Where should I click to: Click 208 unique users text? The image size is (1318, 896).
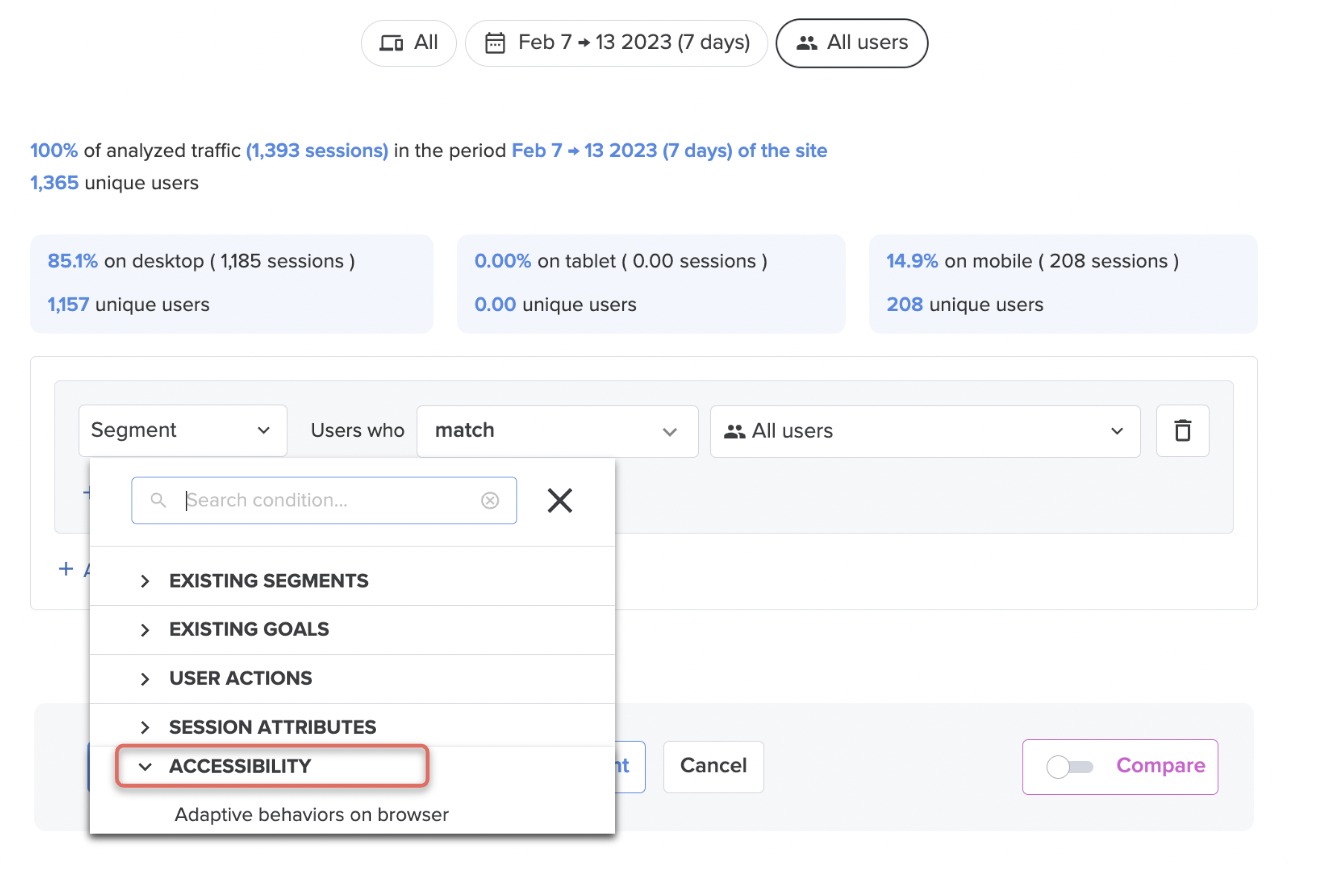tap(965, 305)
